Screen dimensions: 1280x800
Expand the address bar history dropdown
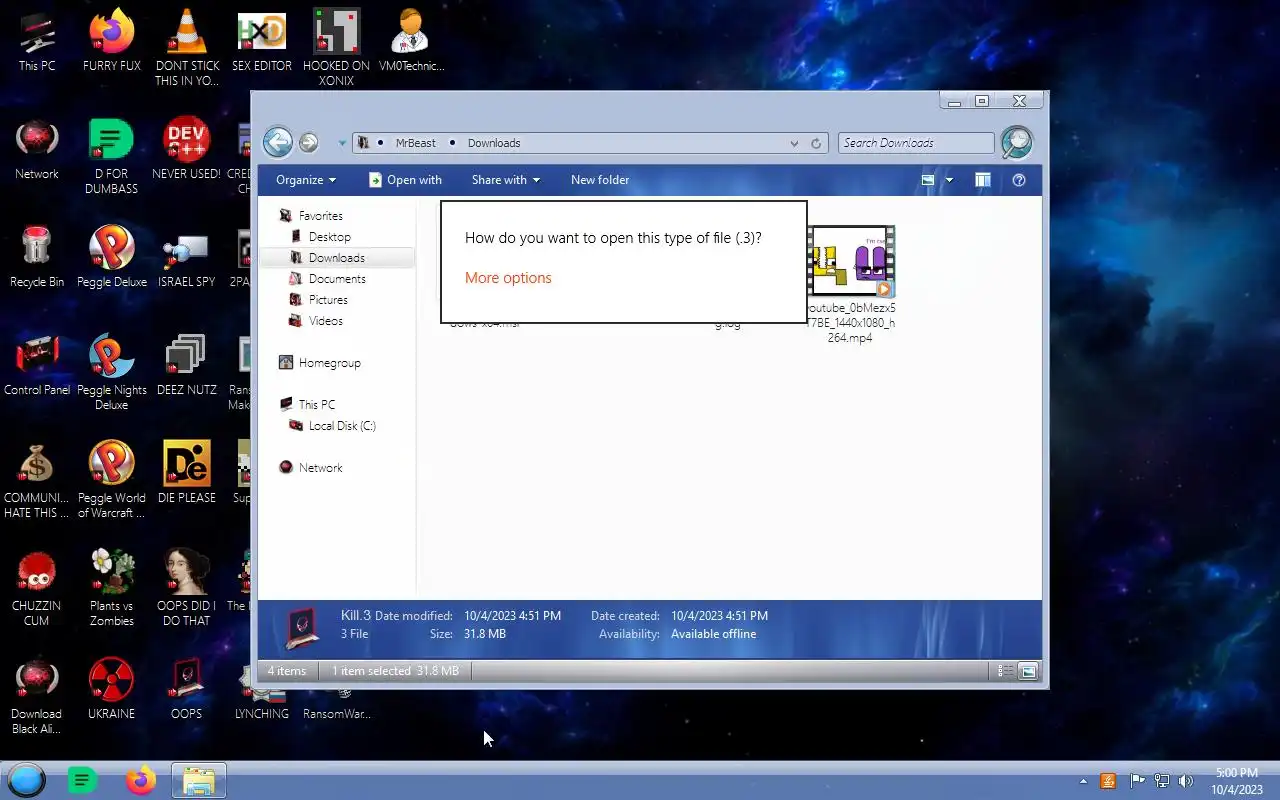pos(794,143)
